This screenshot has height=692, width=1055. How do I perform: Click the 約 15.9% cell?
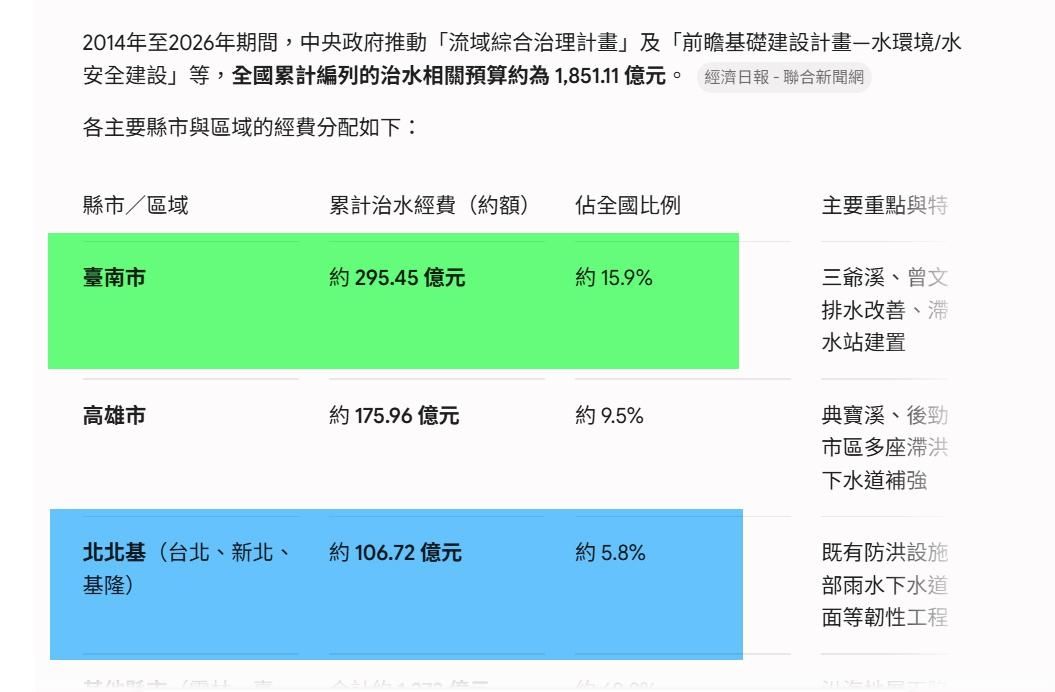(614, 277)
